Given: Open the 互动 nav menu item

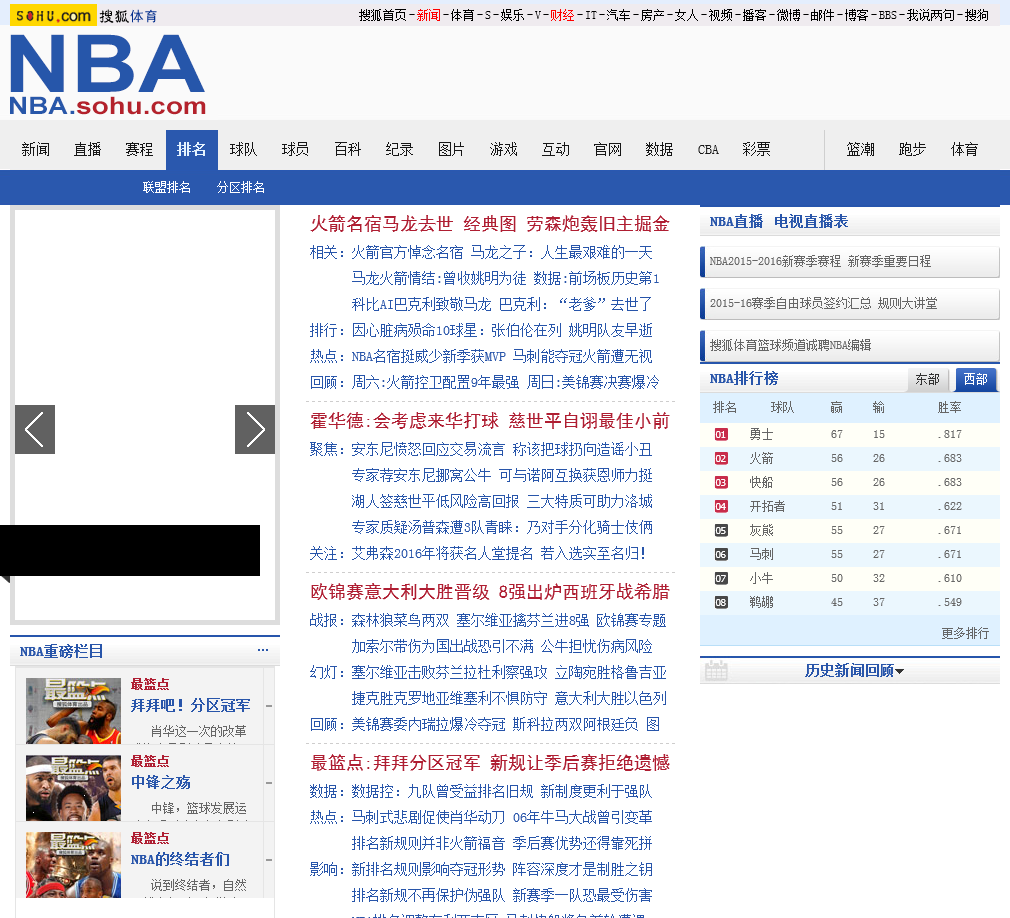Looking at the screenshot, I should click(x=555, y=149).
